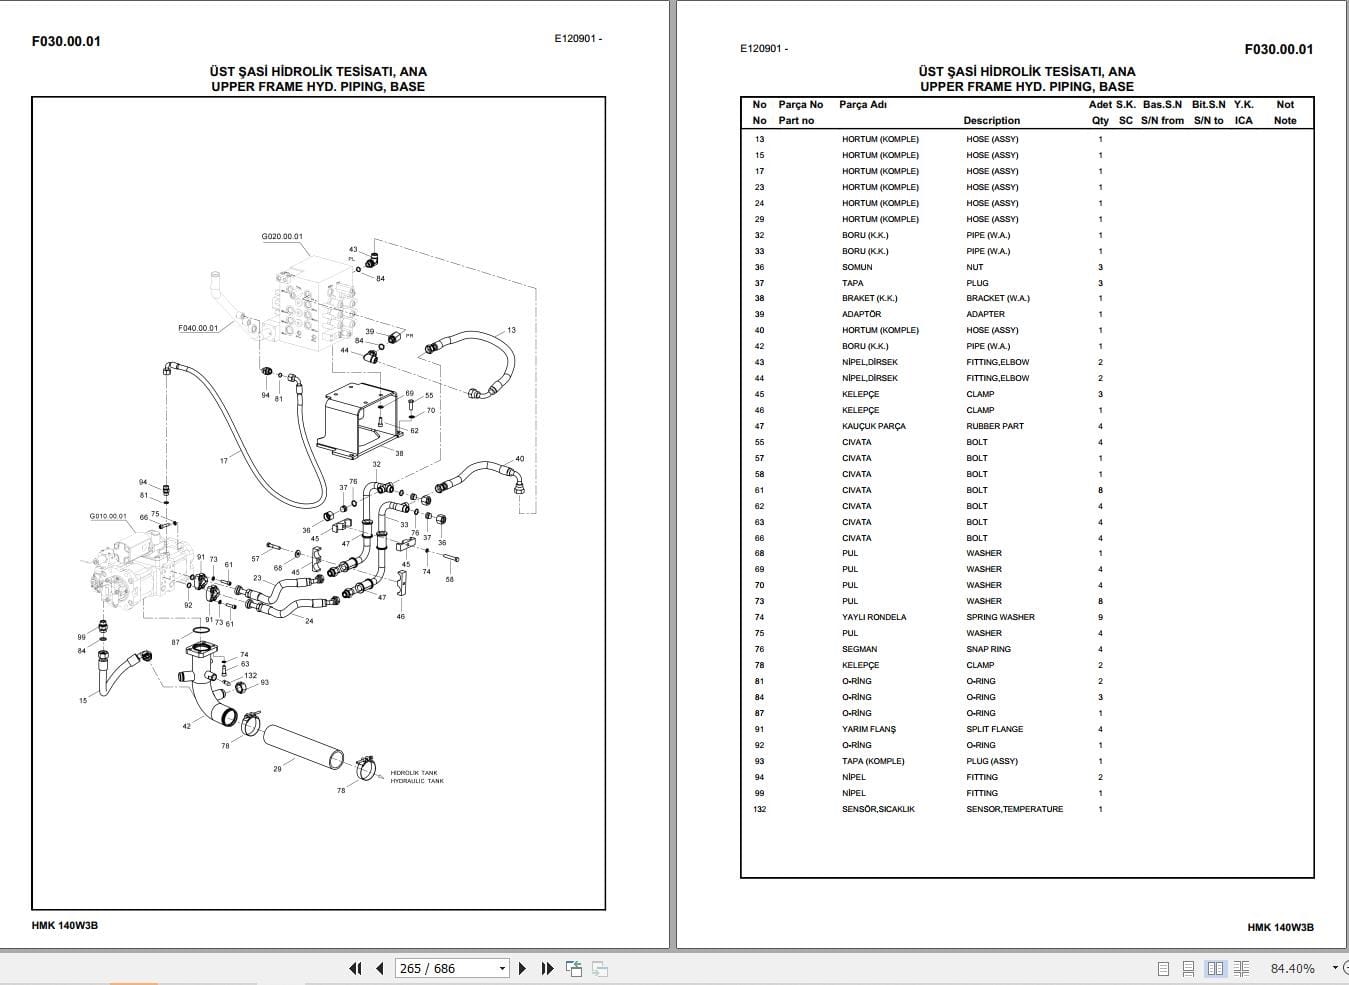Viewport: 1349px width, 985px height.
Task: Click part number 132 sensor label in diagram
Action: (251, 676)
